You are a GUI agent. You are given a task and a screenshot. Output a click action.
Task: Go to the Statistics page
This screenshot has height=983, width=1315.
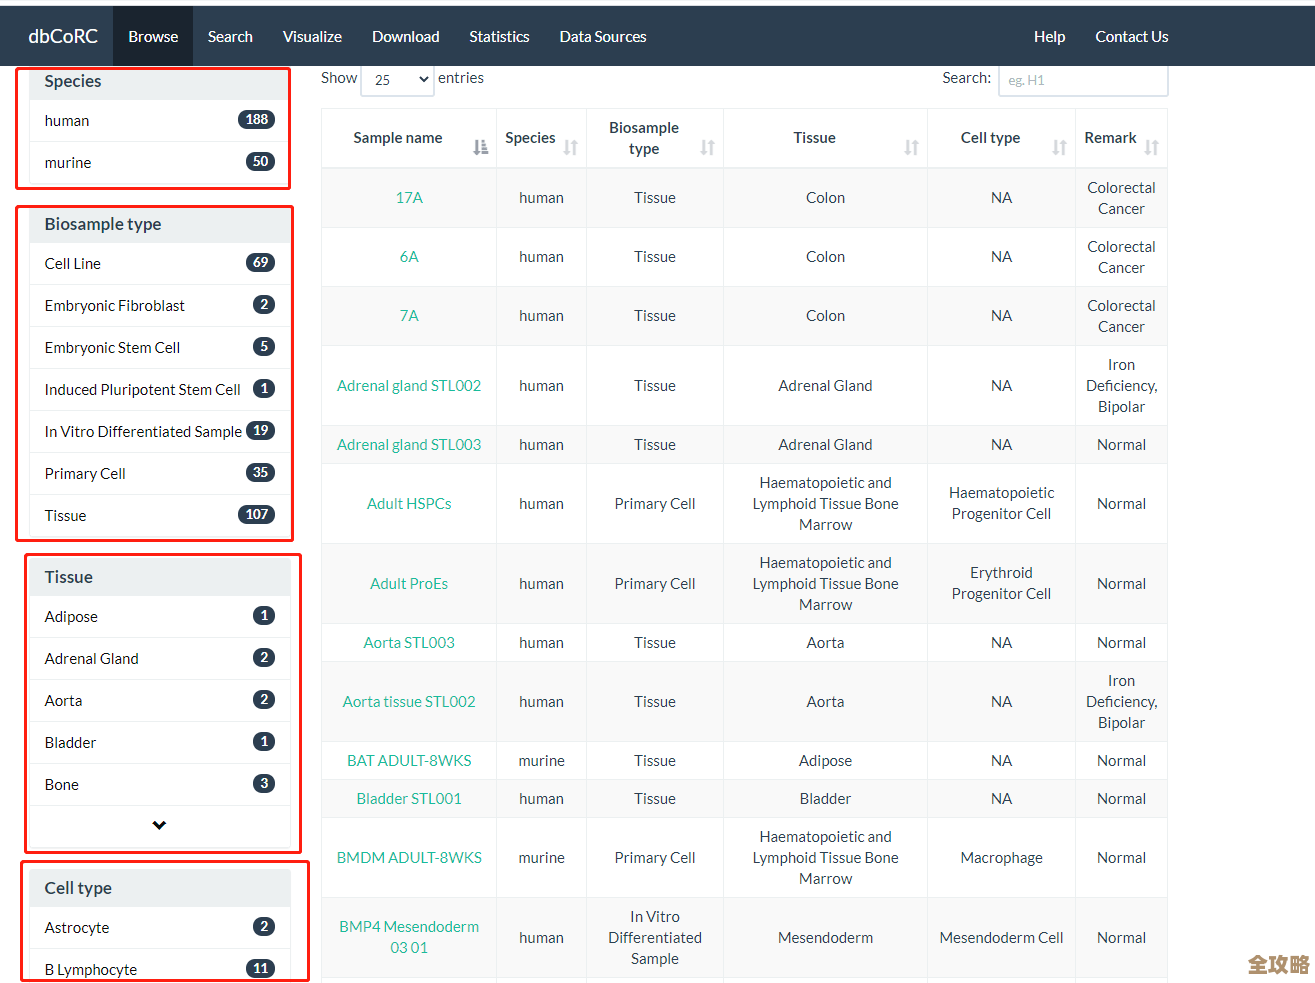tap(499, 37)
